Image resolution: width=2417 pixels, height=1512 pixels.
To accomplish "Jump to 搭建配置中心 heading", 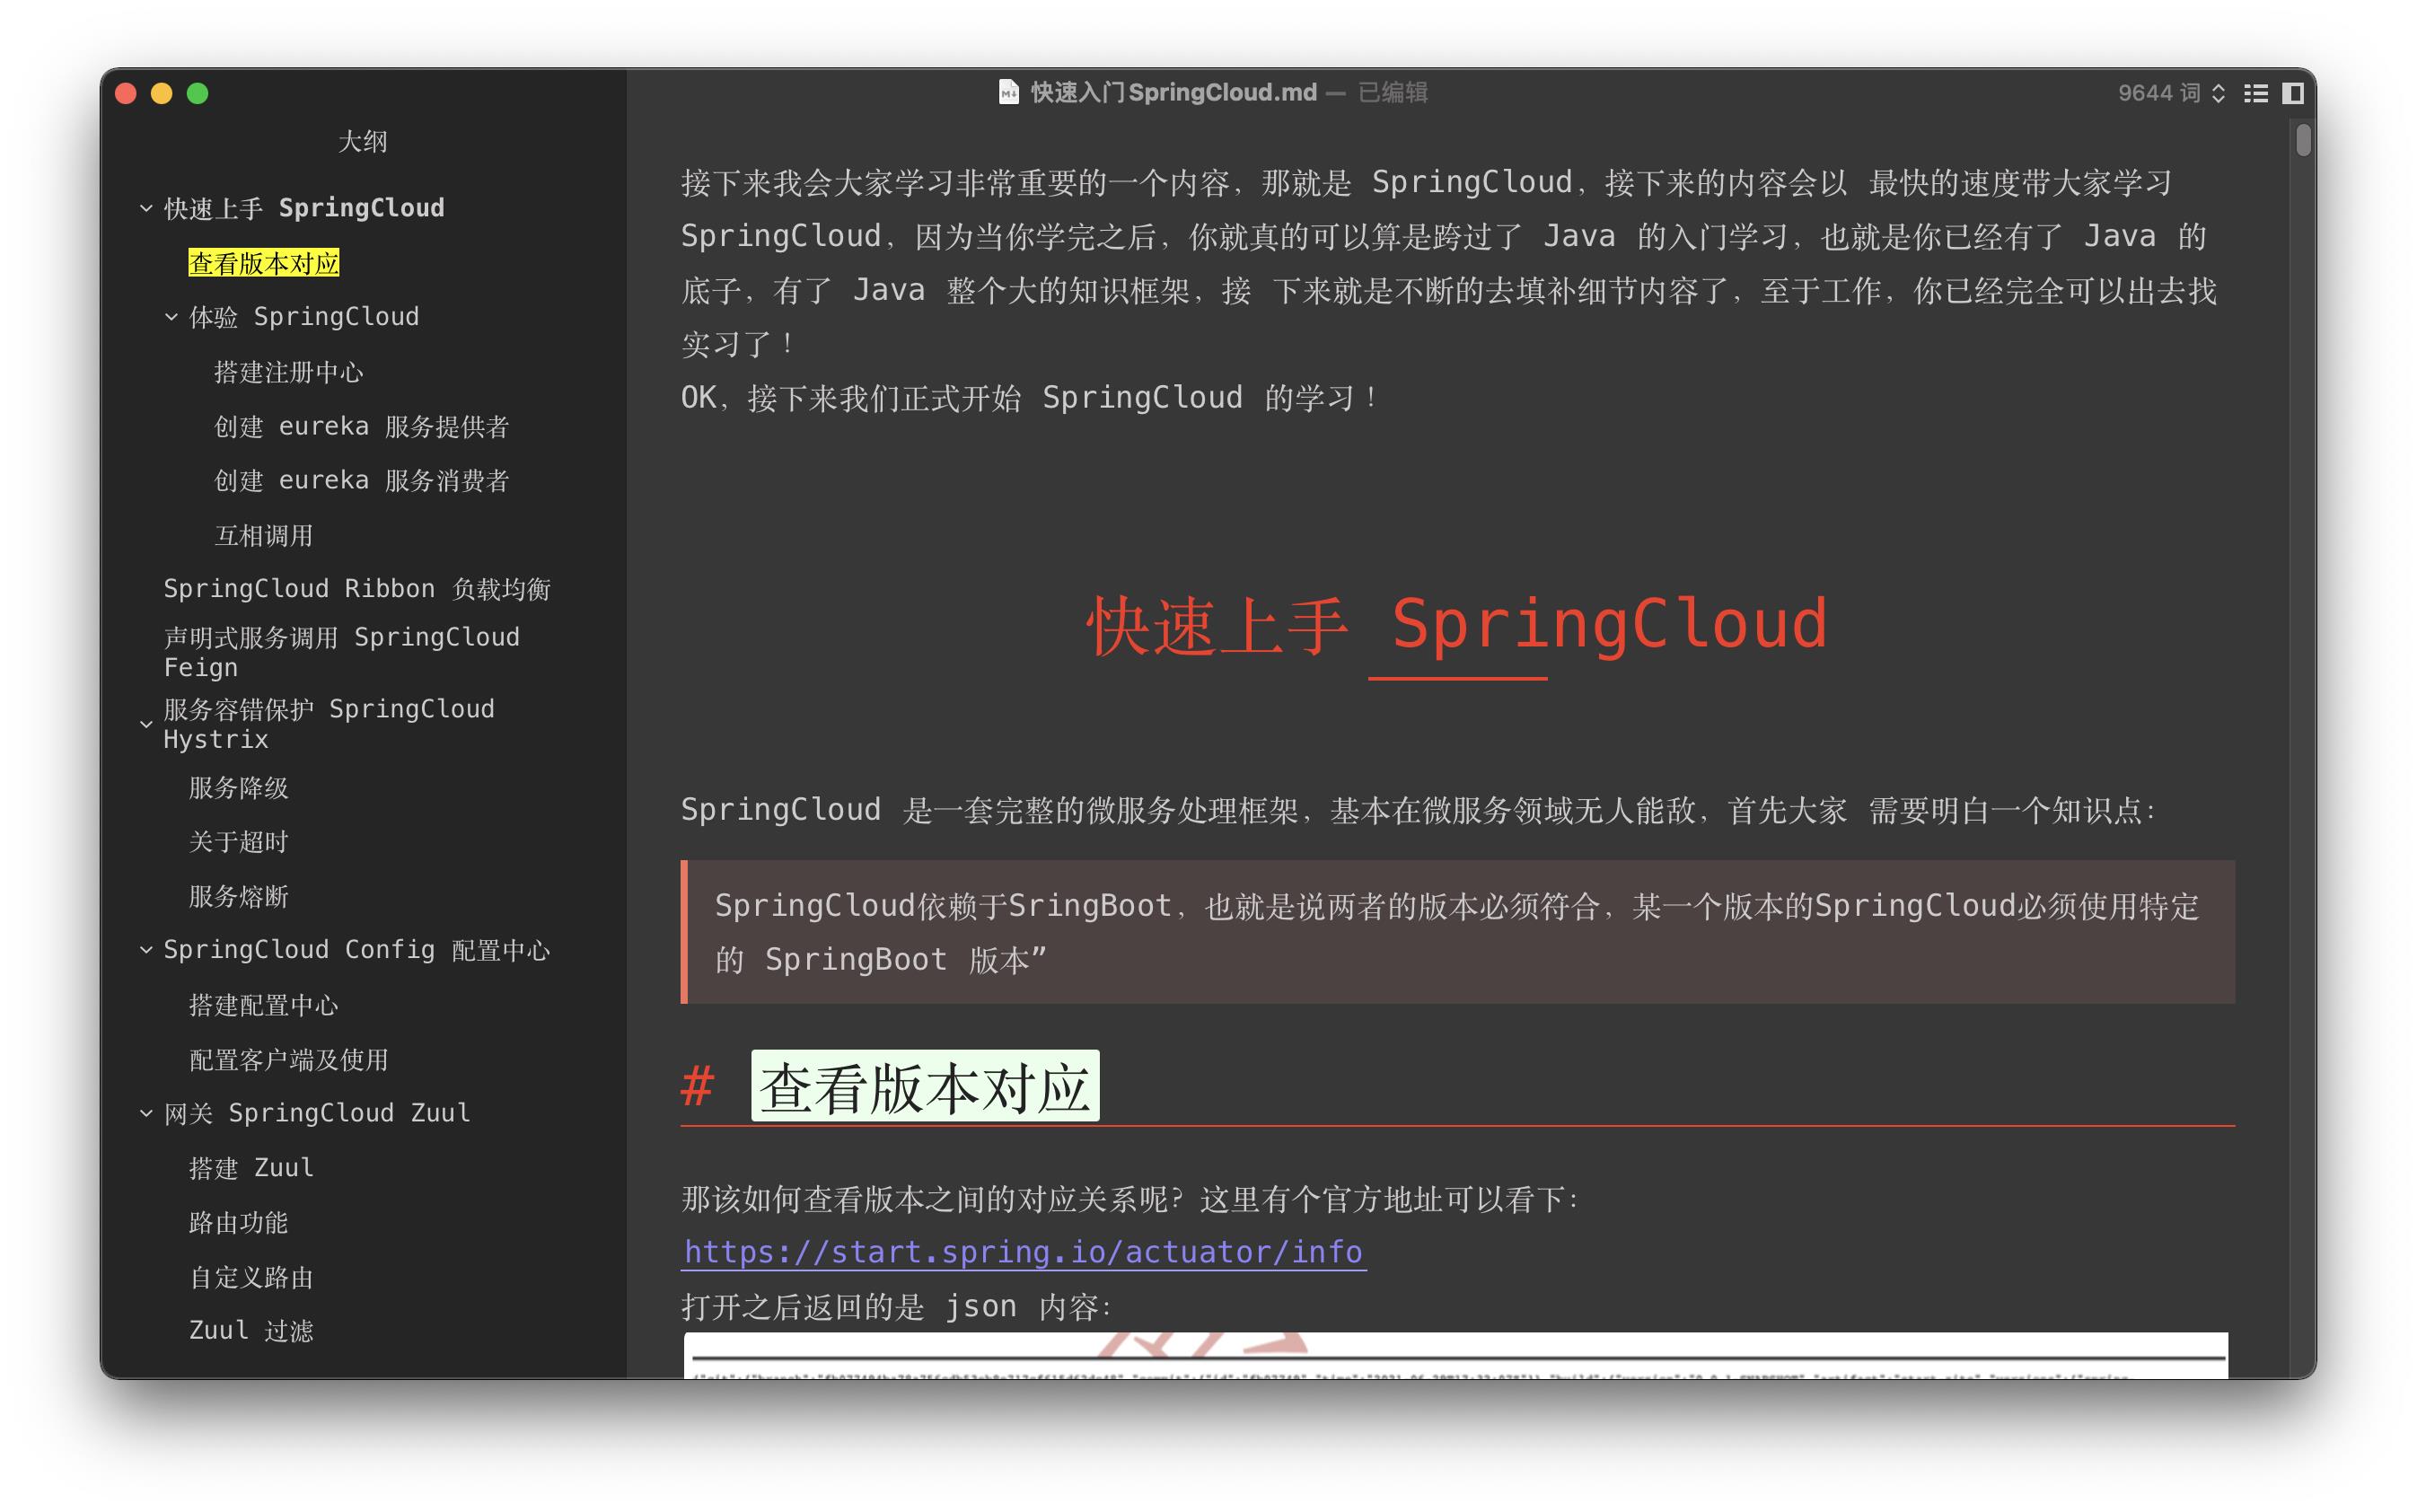I will (264, 1005).
